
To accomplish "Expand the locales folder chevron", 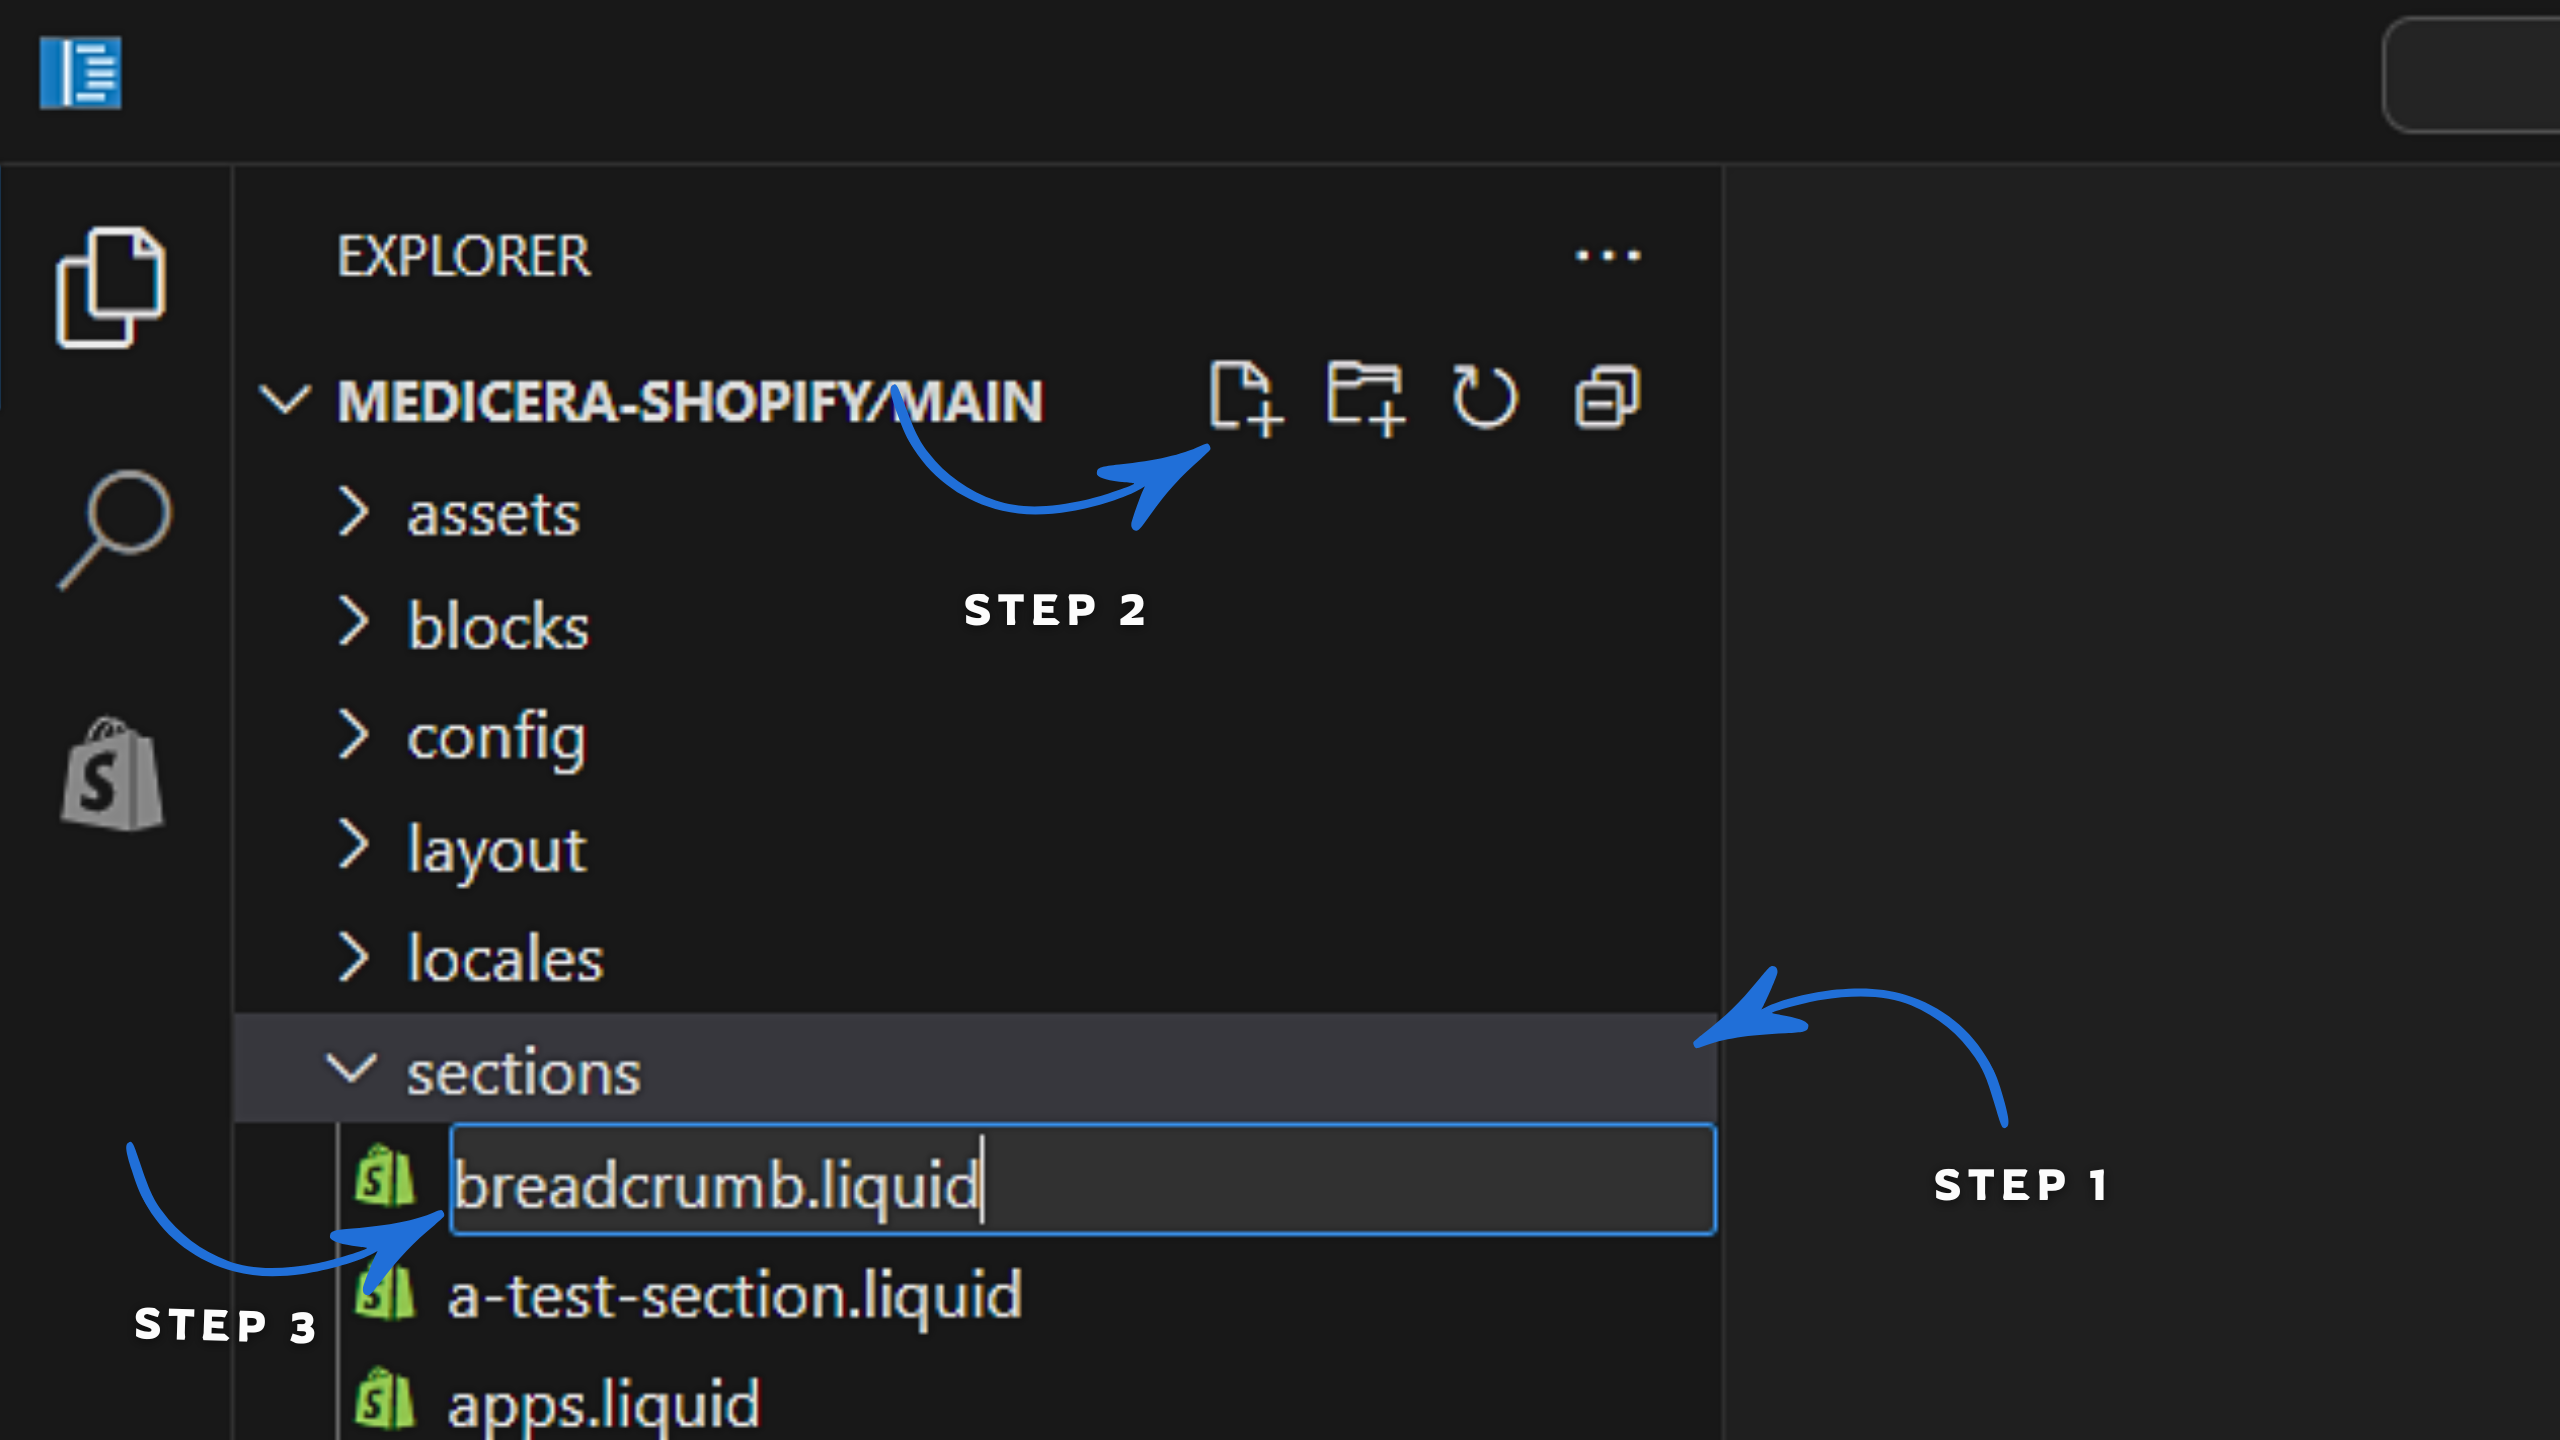I will coord(353,957).
